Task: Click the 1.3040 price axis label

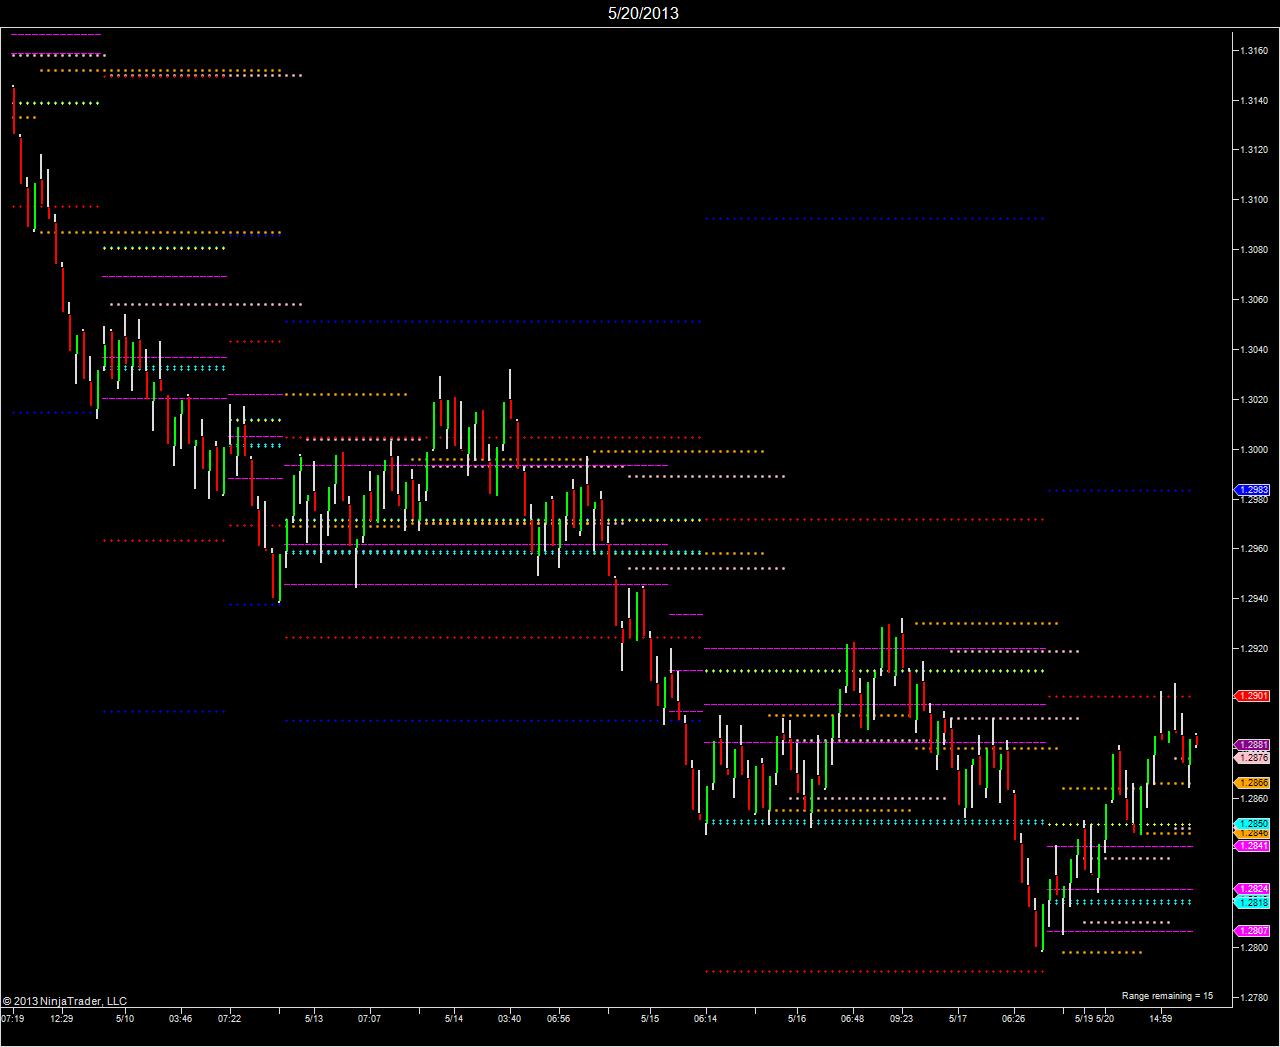Action: 1254,350
